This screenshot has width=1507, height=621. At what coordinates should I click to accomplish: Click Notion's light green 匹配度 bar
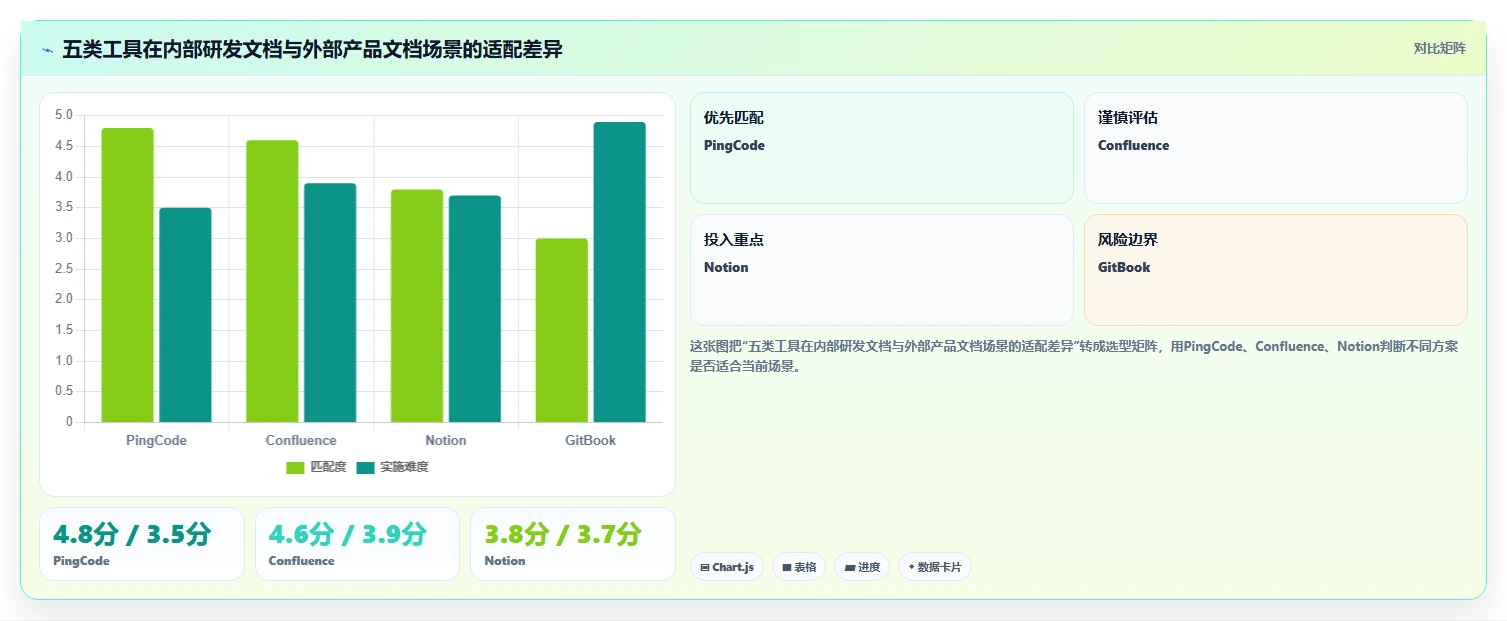coord(417,306)
